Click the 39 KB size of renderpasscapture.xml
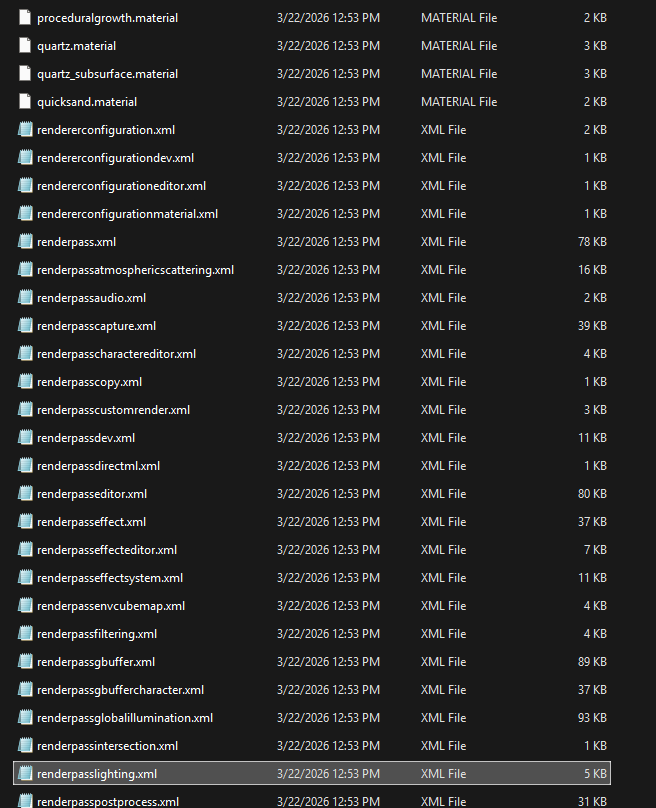Image resolution: width=656 pixels, height=808 pixels. coord(592,326)
